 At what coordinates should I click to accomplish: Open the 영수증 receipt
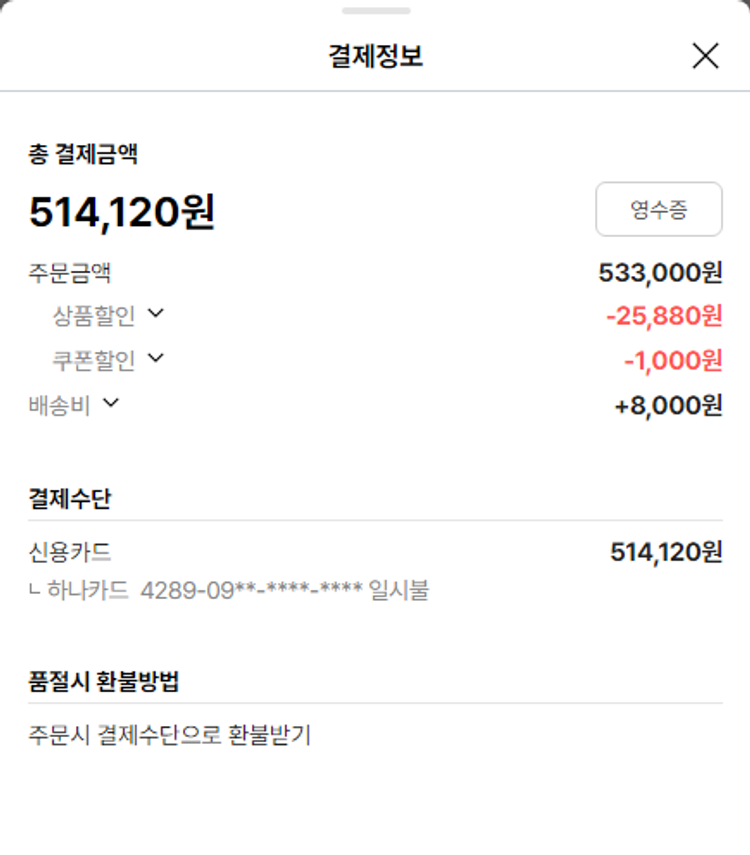tap(658, 209)
